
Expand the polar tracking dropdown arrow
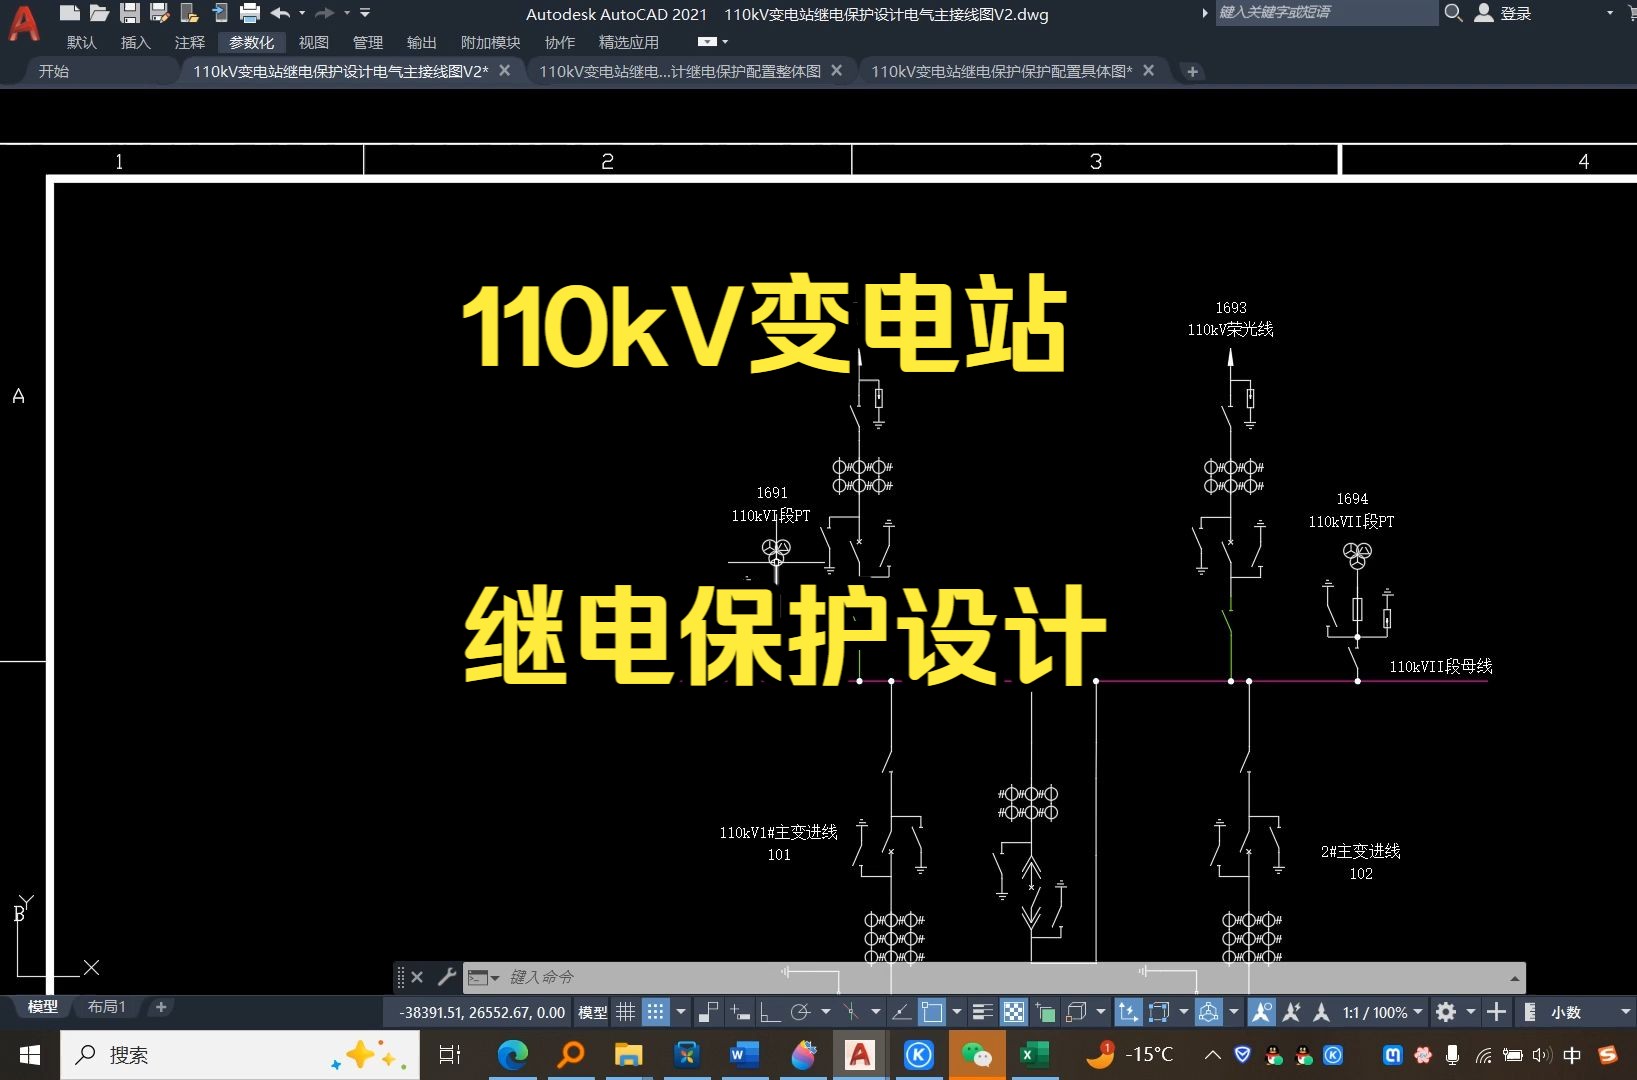(x=826, y=1012)
